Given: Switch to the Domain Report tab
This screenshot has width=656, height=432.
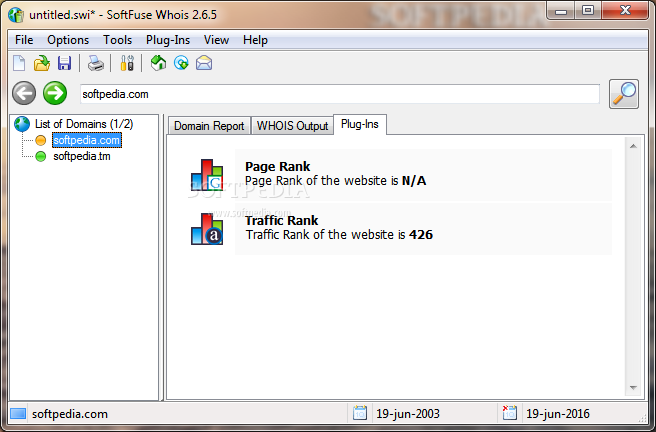Looking at the screenshot, I should [209, 126].
